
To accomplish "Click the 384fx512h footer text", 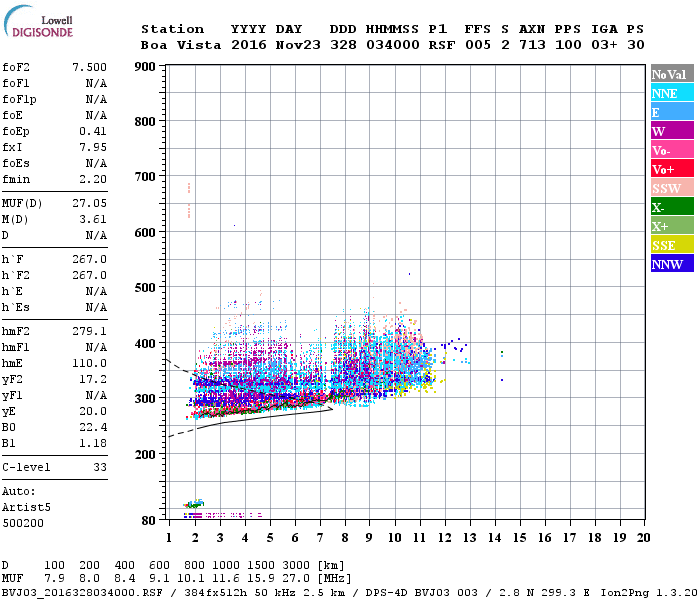I will click(x=216, y=593).
